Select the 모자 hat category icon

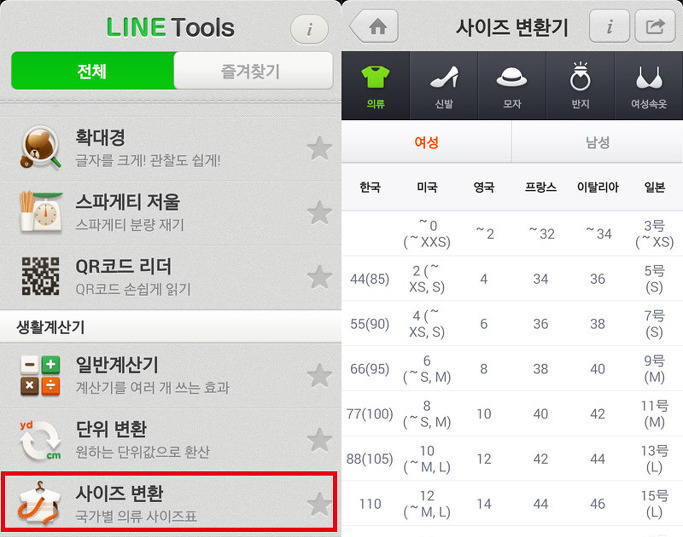(x=512, y=85)
